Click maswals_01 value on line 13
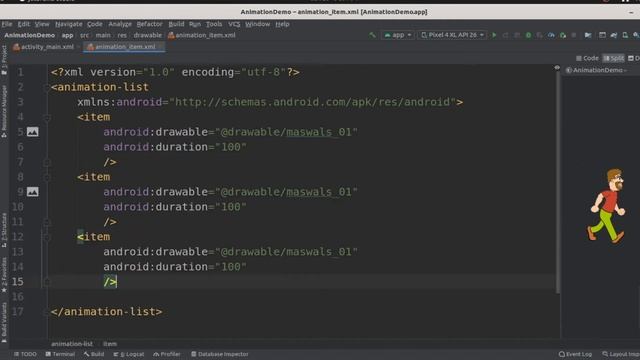Image resolution: width=640 pixels, height=360 pixels. click(319, 252)
